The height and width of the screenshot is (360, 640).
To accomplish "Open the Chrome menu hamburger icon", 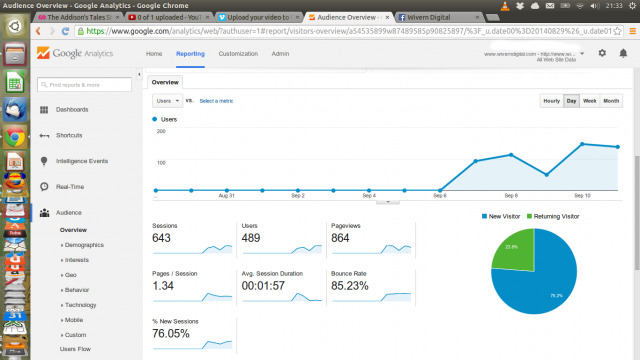I will point(633,31).
